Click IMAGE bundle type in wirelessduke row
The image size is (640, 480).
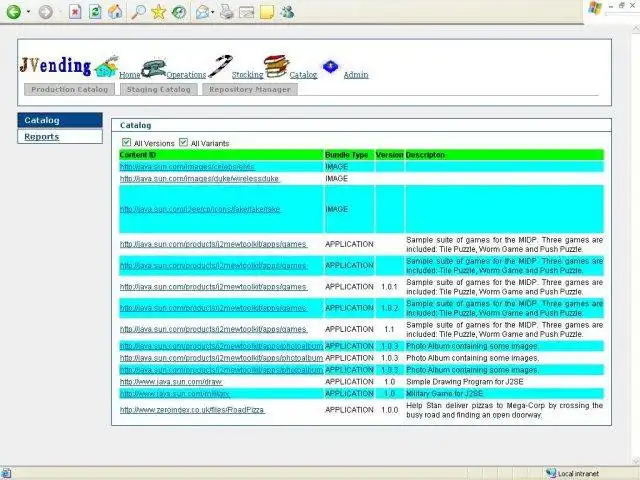[x=336, y=179]
